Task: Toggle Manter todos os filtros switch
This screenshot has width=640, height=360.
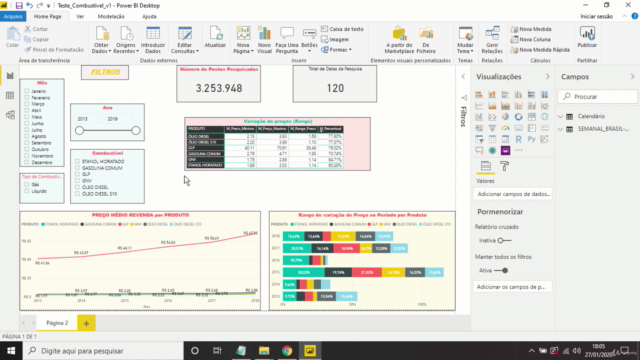Action: [x=501, y=270]
